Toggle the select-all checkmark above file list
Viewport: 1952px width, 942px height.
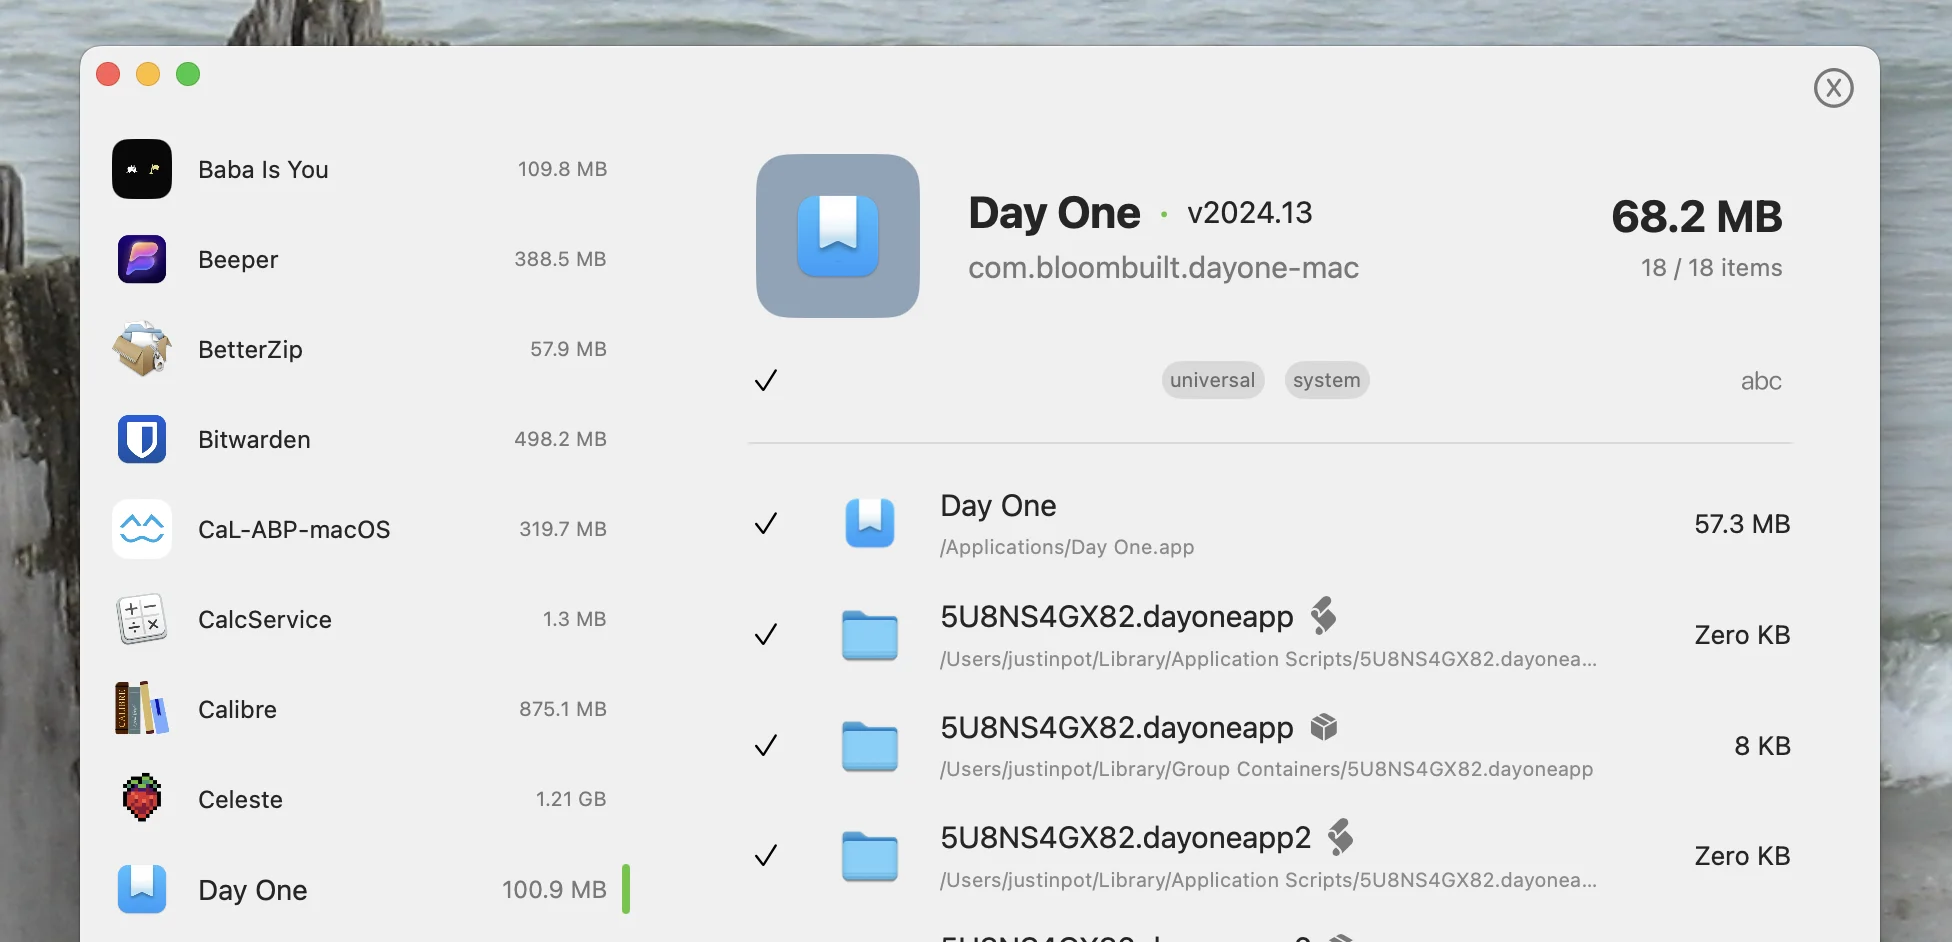click(766, 380)
